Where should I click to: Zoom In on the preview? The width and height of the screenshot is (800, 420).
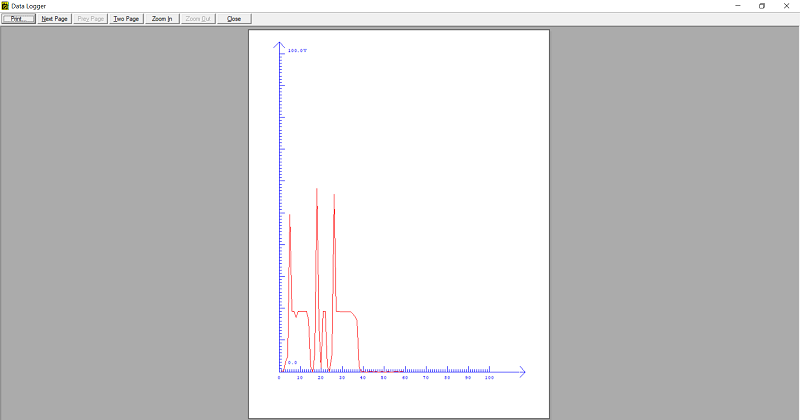click(x=162, y=19)
